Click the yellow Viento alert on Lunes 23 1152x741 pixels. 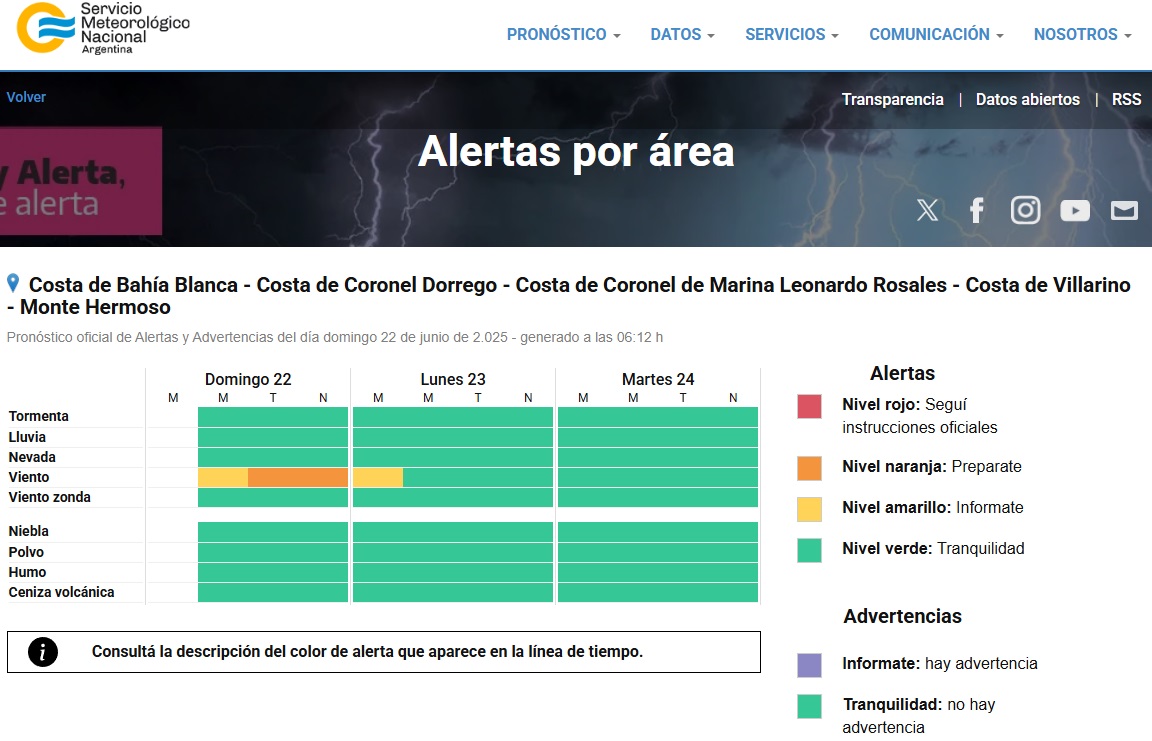coord(378,477)
